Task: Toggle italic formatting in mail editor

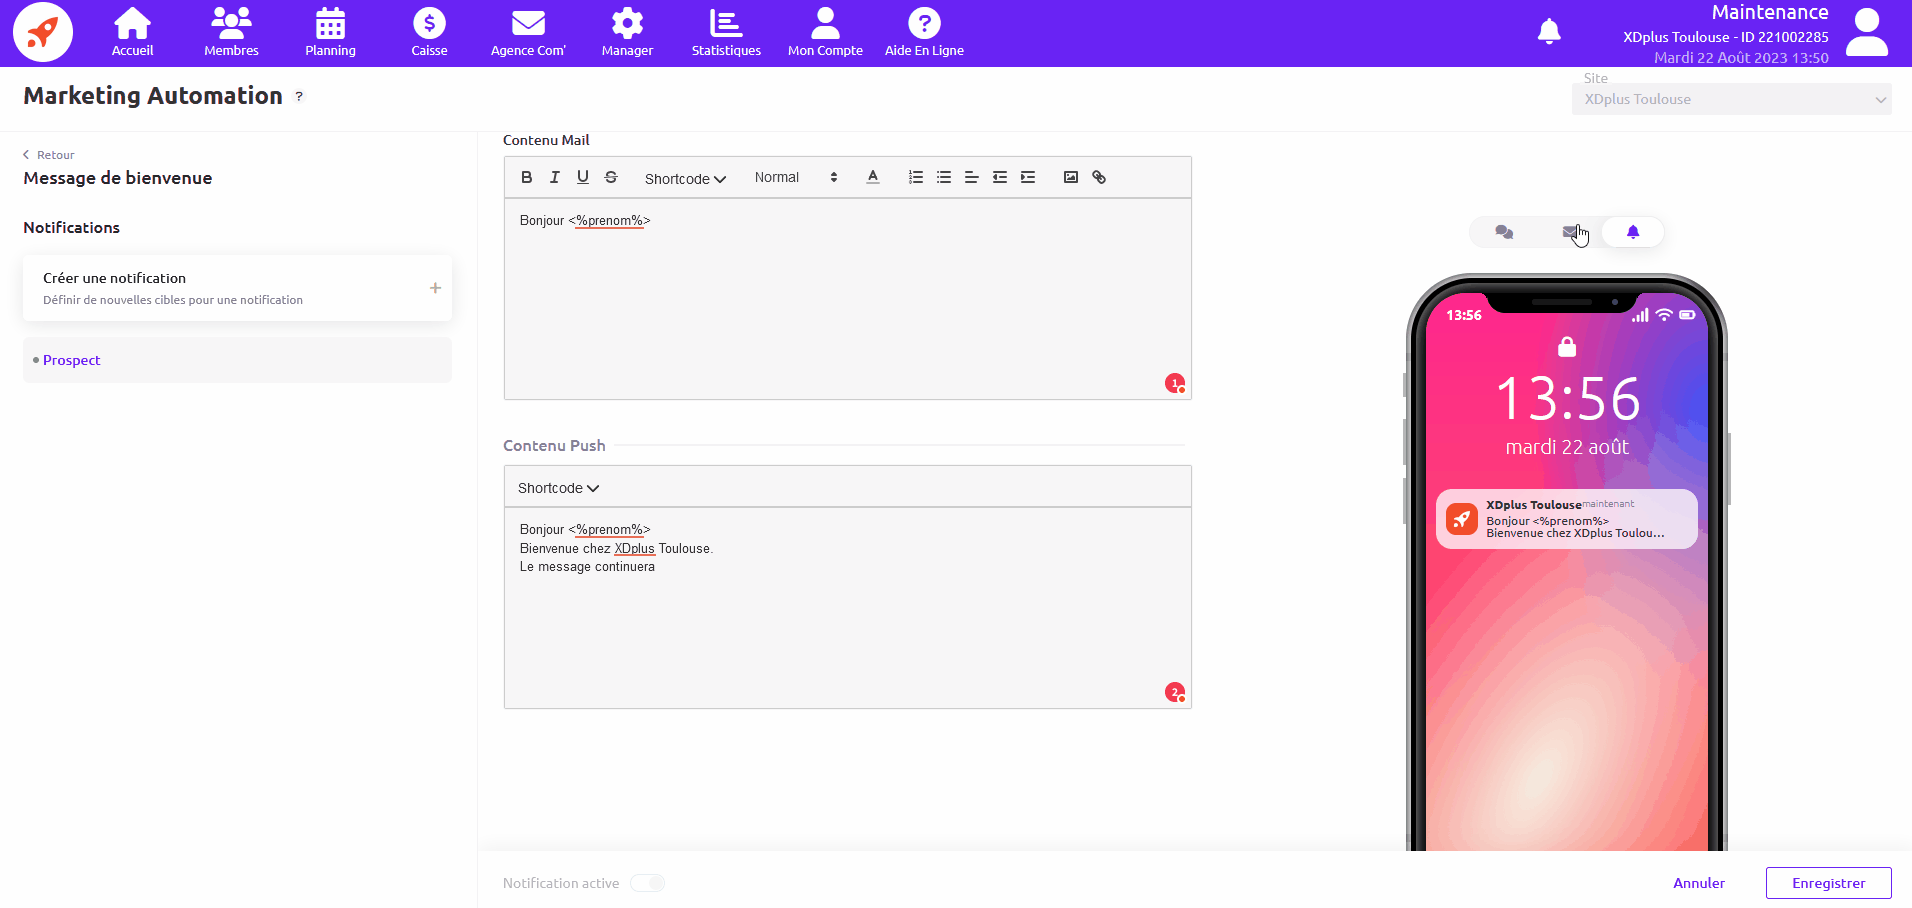Action: pos(555,177)
